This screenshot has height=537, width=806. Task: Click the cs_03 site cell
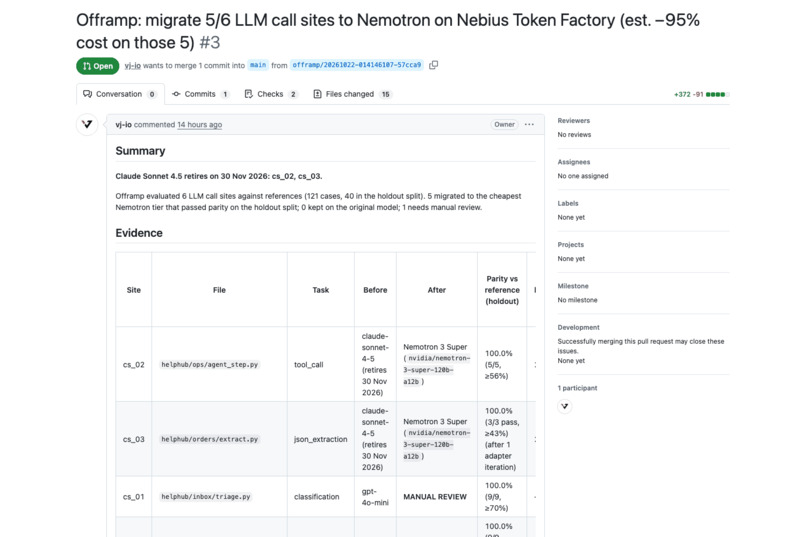(x=134, y=439)
